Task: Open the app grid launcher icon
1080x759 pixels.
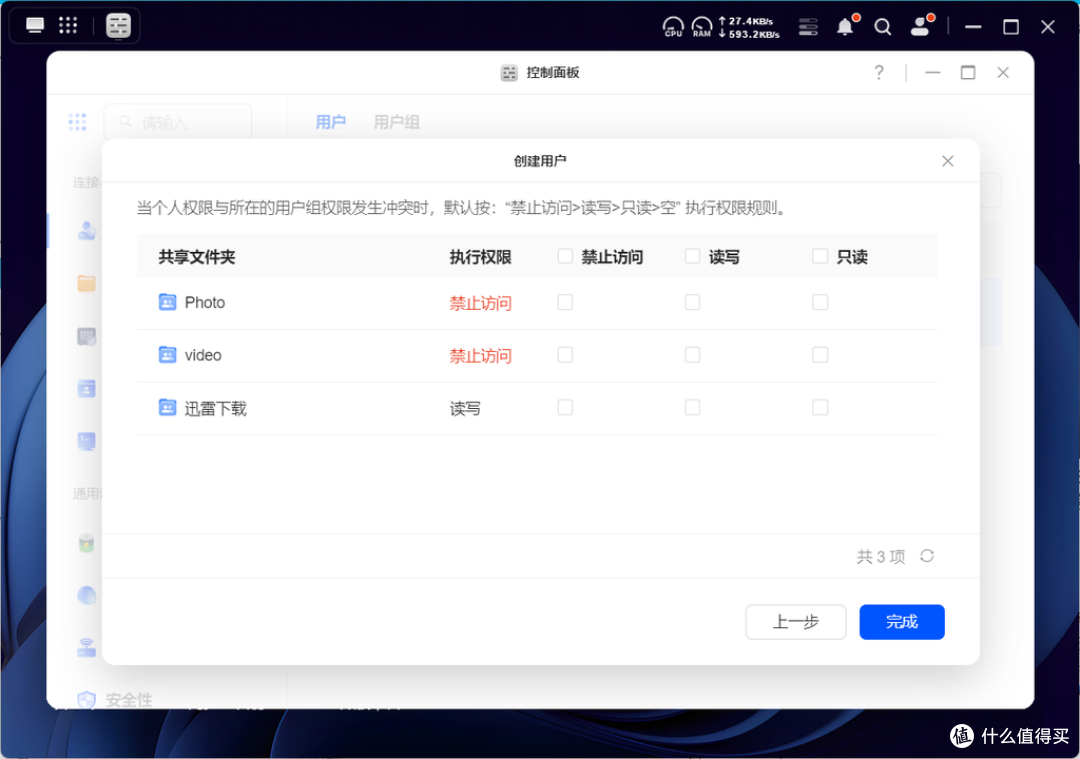Action: pos(68,26)
